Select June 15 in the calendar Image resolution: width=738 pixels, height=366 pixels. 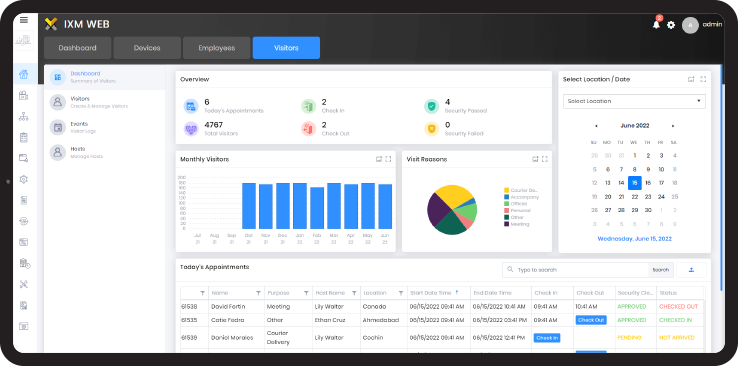point(634,183)
